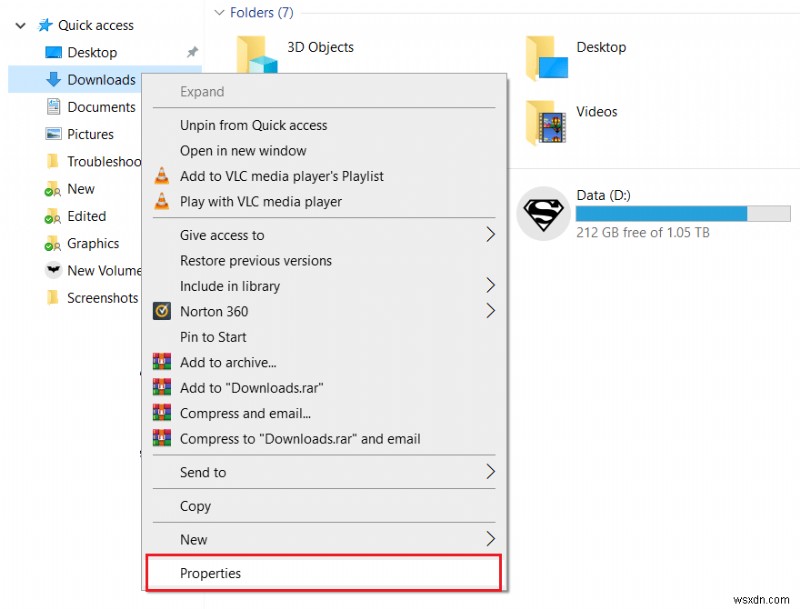
Task: Click the Data (D:) drive icon
Action: pos(543,213)
